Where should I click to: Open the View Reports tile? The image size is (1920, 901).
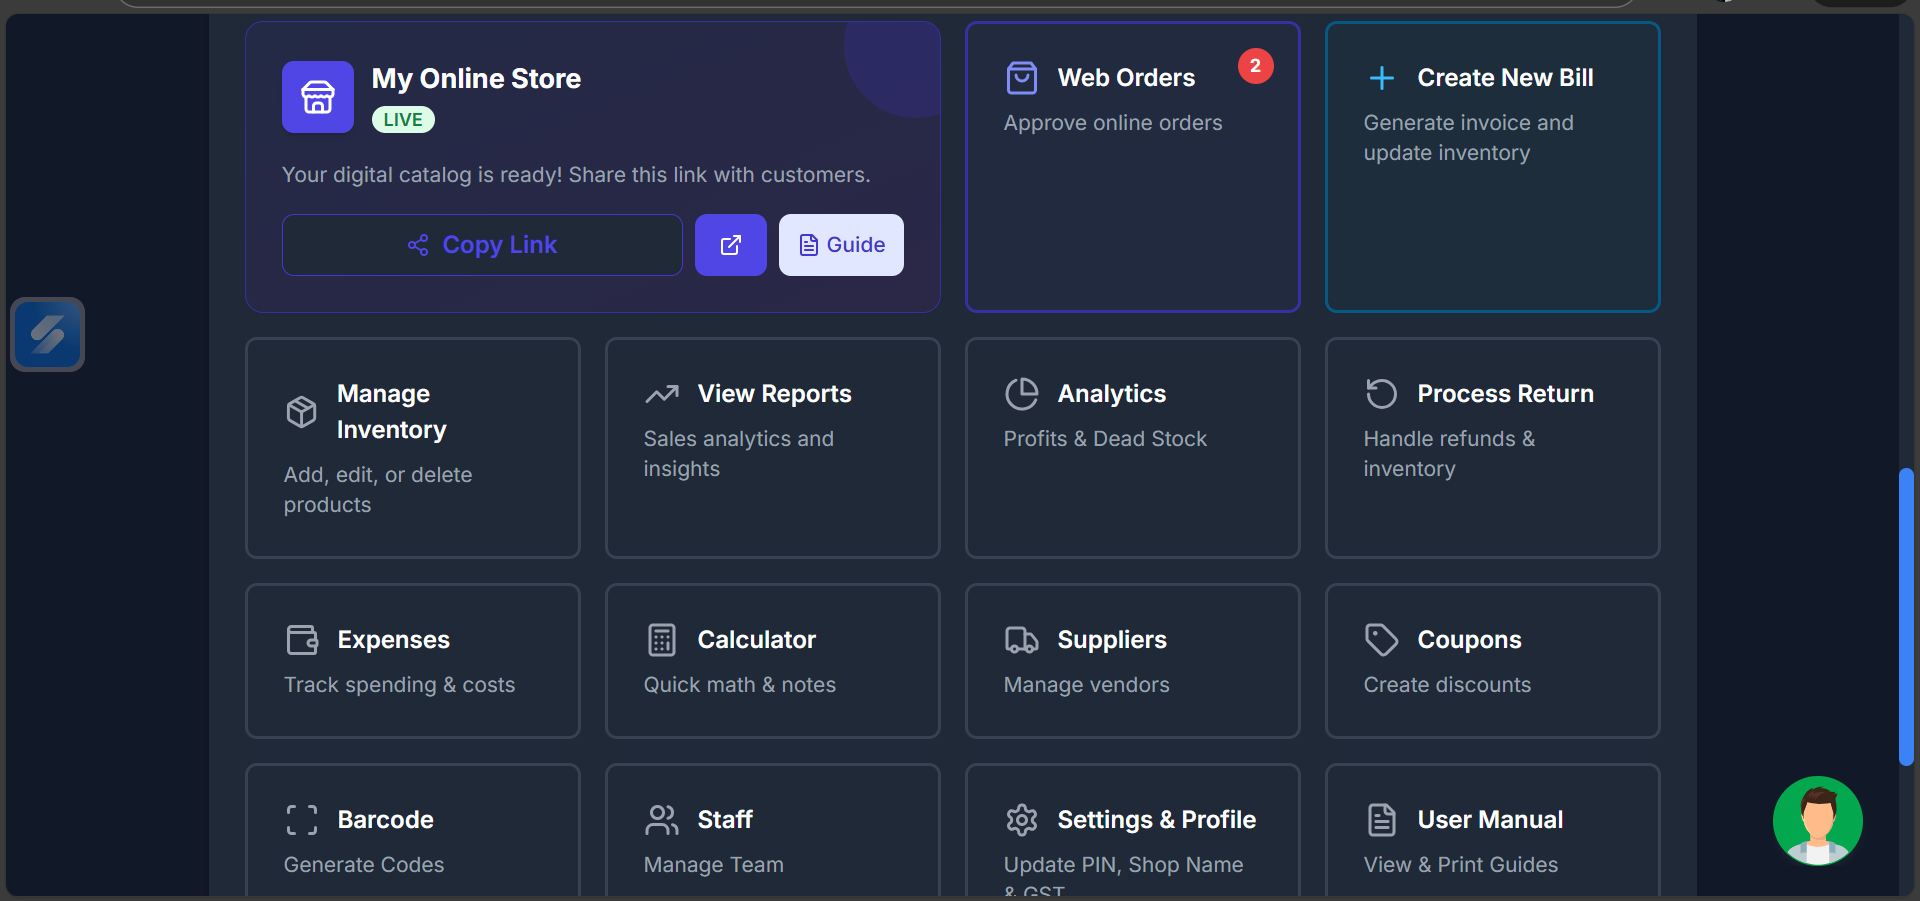coord(772,447)
